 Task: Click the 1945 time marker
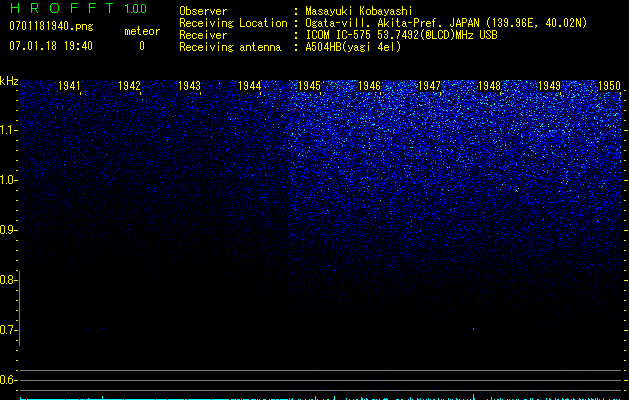[x=309, y=86]
